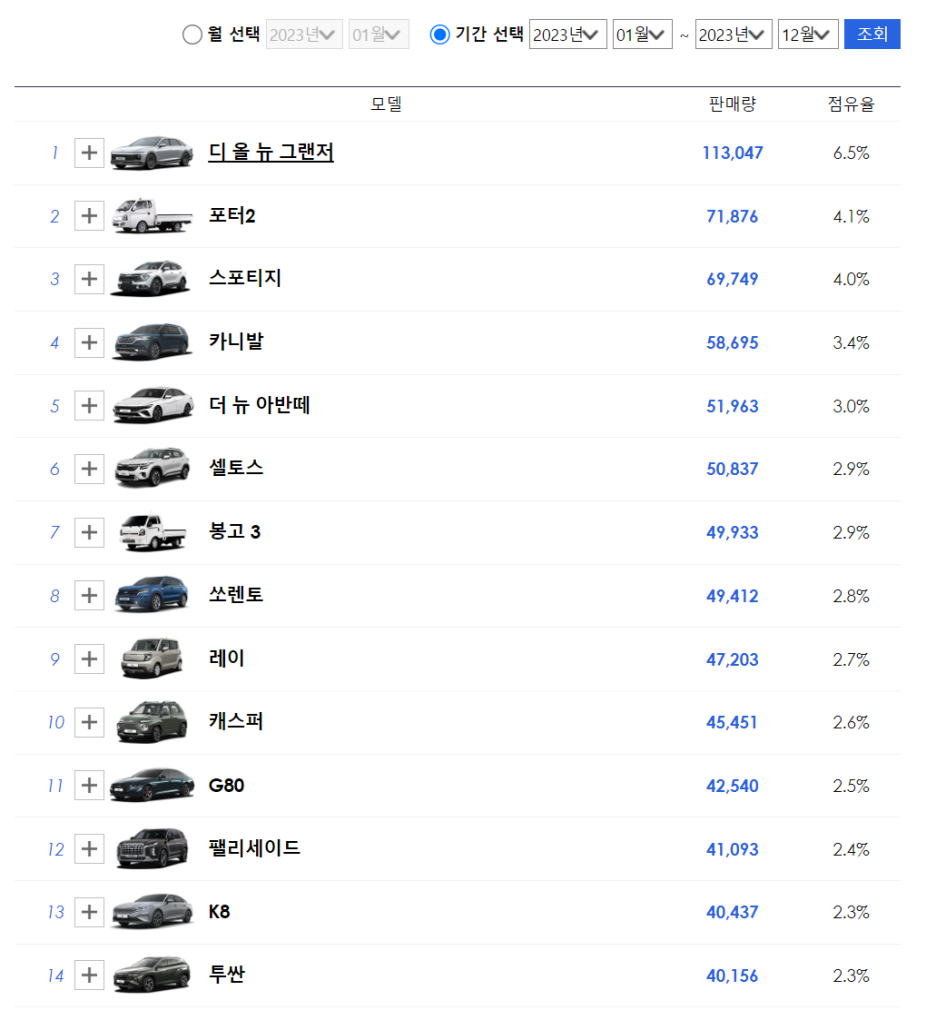Open the 더 뉴 아반떼 model link
Viewport: 936px width, 1010px height.
pos(259,405)
